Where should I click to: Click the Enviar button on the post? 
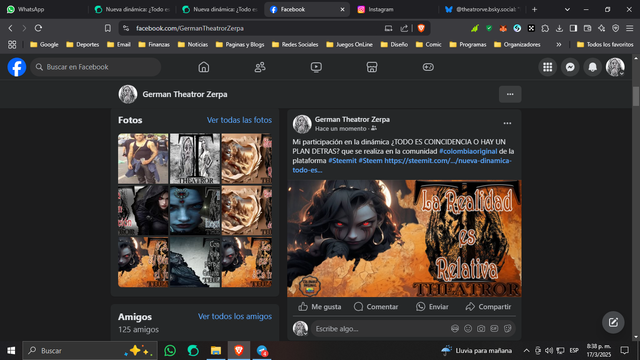(432, 307)
